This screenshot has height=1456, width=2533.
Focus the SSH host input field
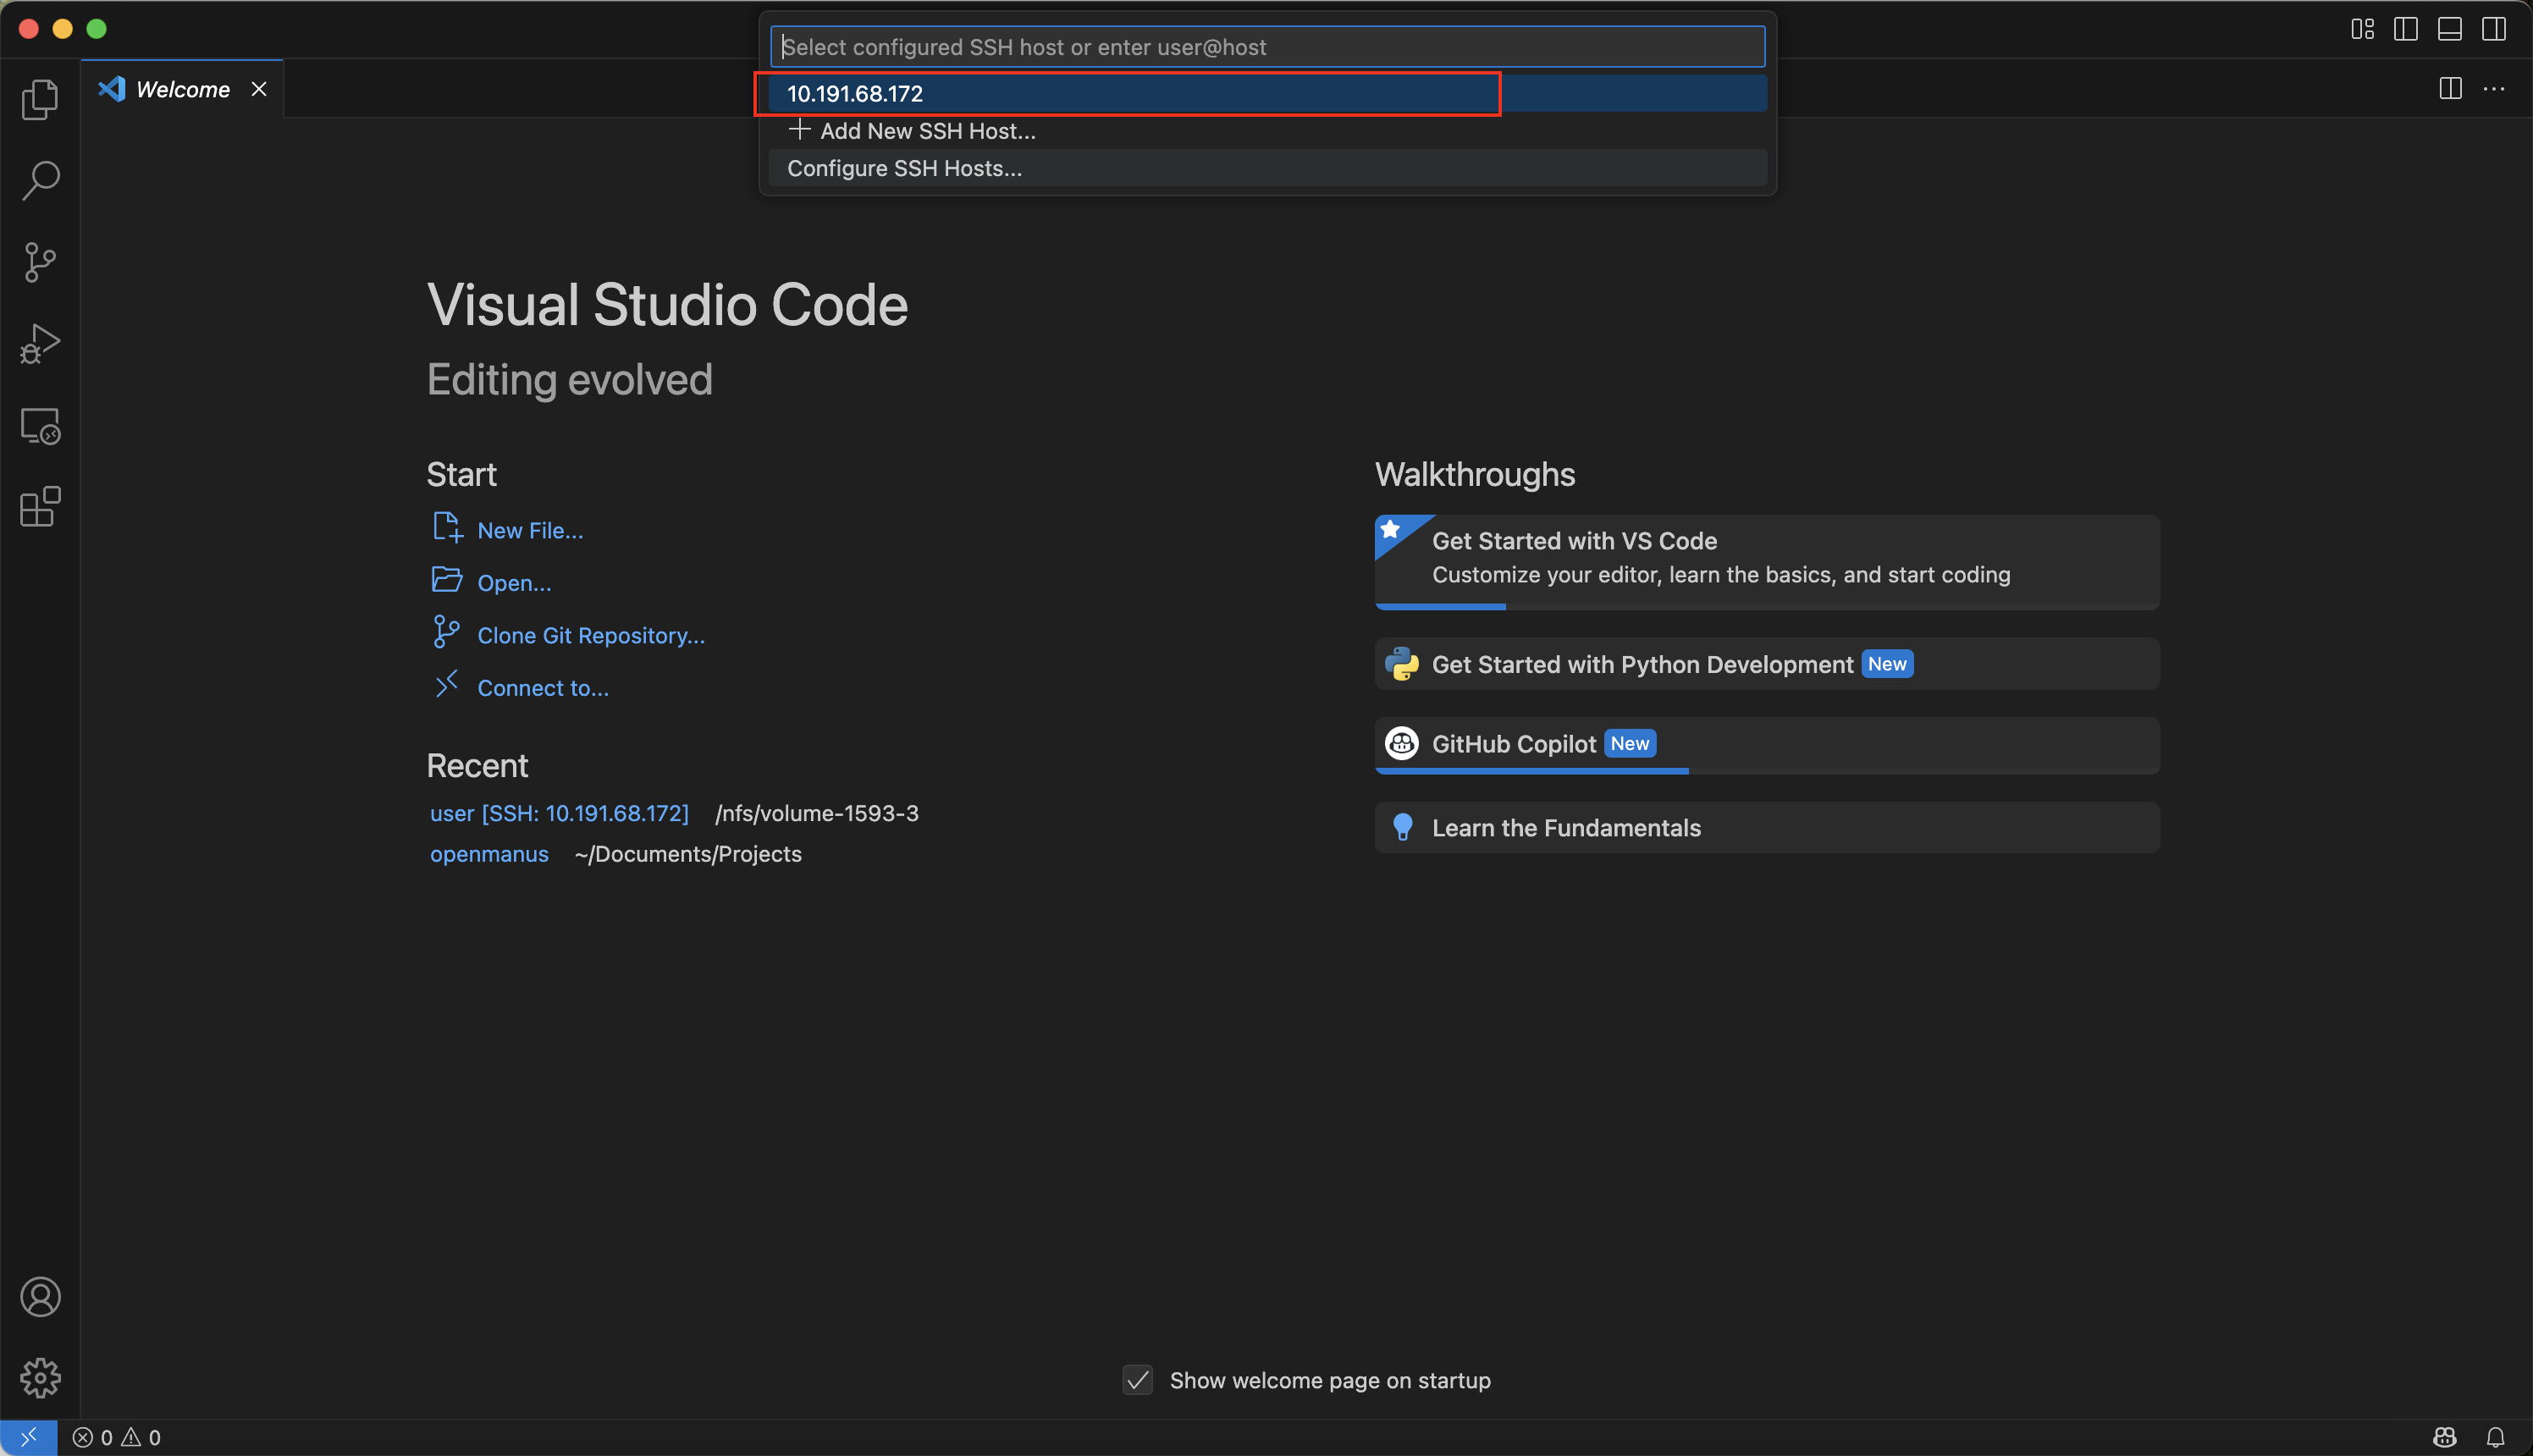coord(1267,47)
